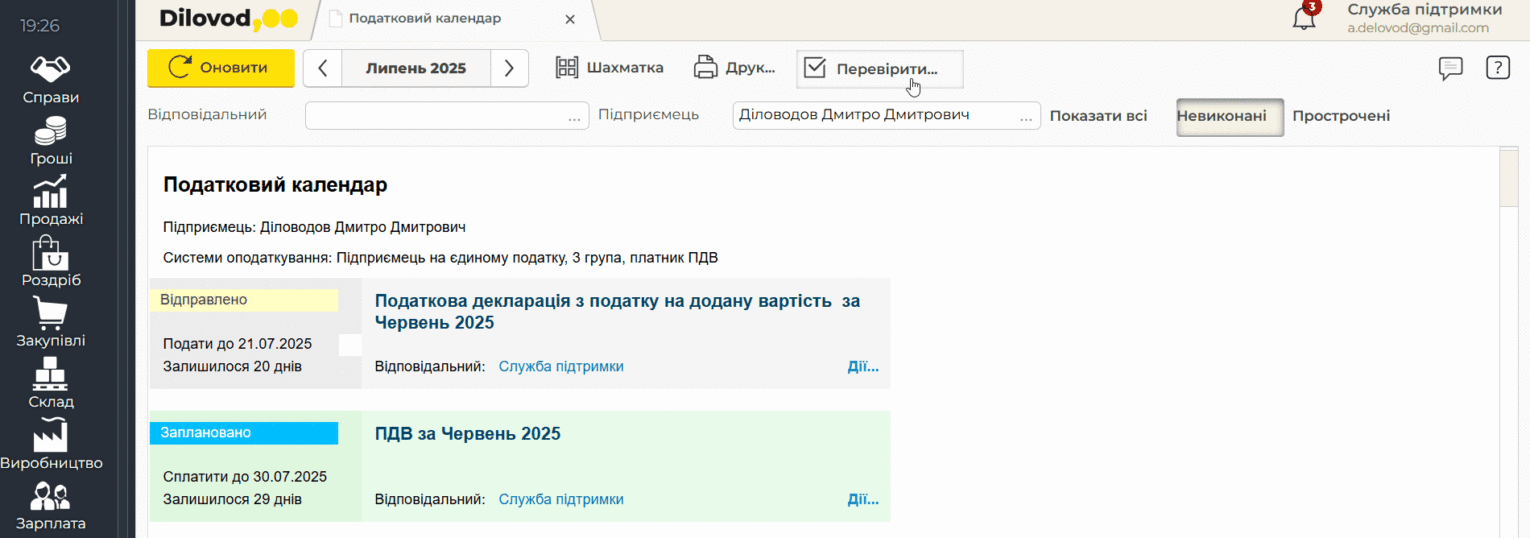Viewport: 1530px width, 538px height.
Task: Close the Податковий календар tab
Action: coord(570,19)
